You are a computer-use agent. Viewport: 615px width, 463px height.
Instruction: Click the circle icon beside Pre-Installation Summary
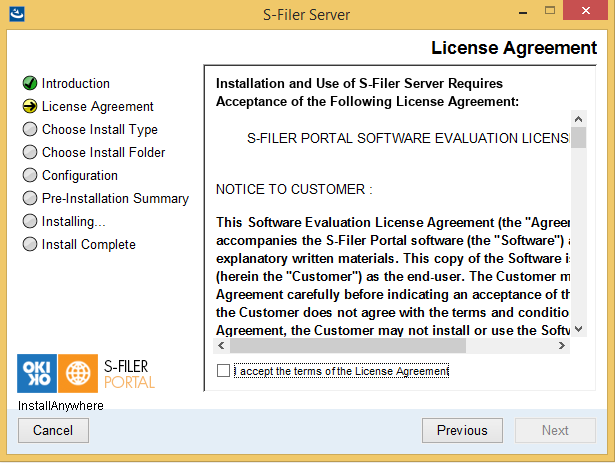(30, 198)
